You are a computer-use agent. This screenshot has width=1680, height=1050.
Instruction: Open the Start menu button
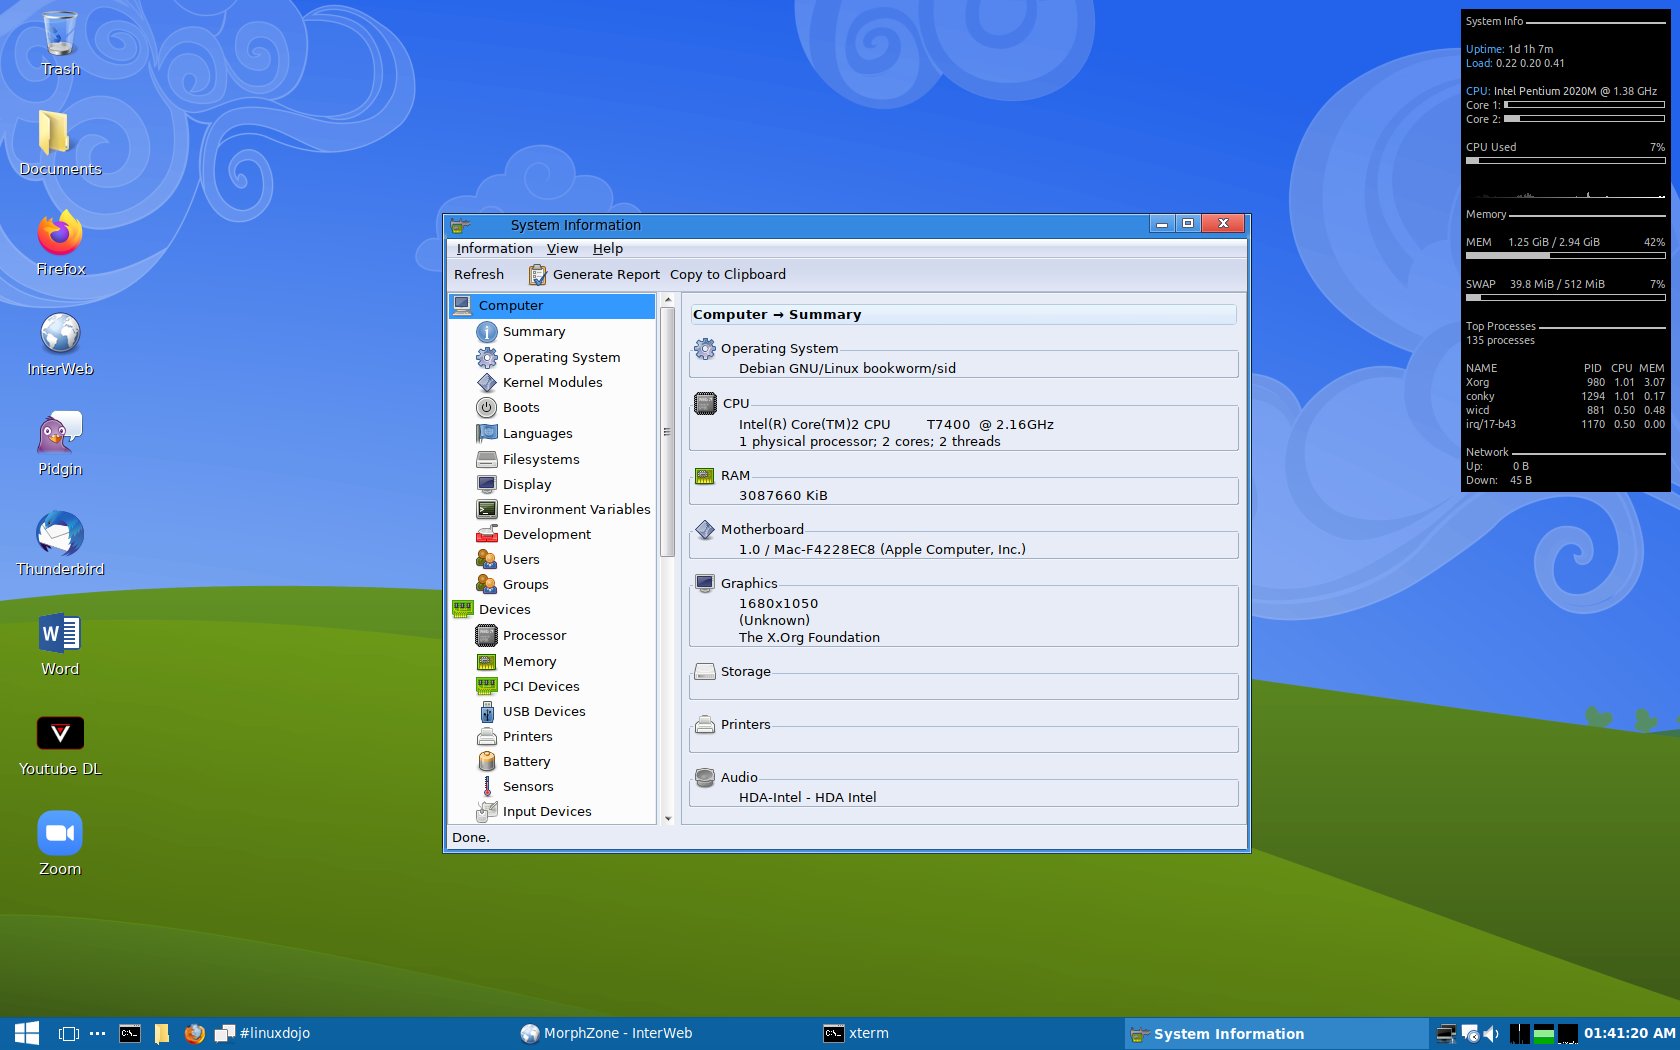(x=27, y=1034)
